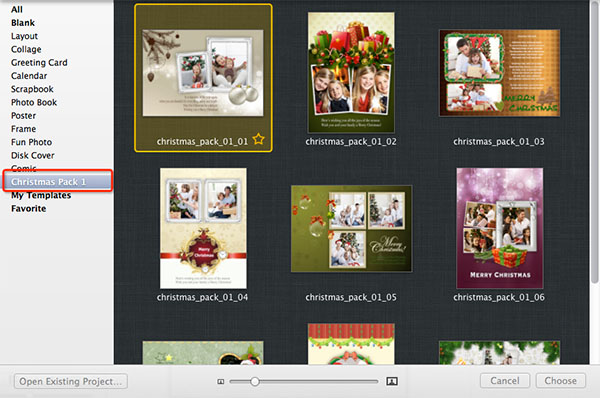600x398 pixels.
Task: Show My Templates section
Action: 41,195
